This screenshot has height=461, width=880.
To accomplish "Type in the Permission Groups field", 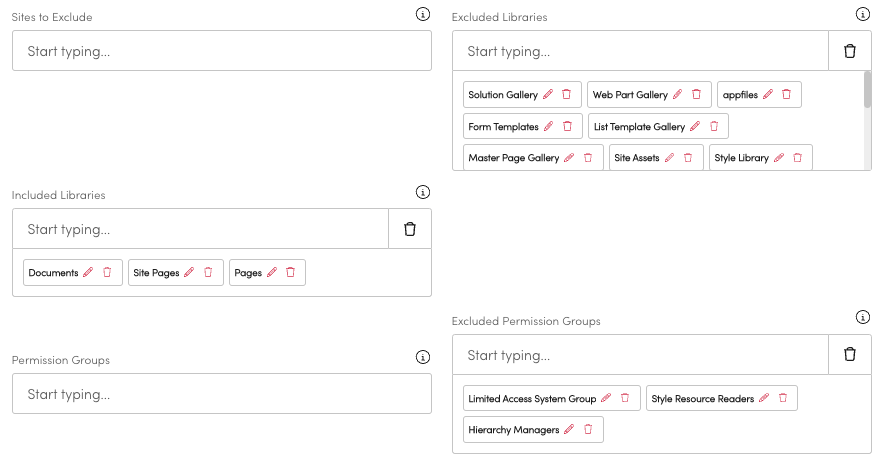I will coord(221,394).
